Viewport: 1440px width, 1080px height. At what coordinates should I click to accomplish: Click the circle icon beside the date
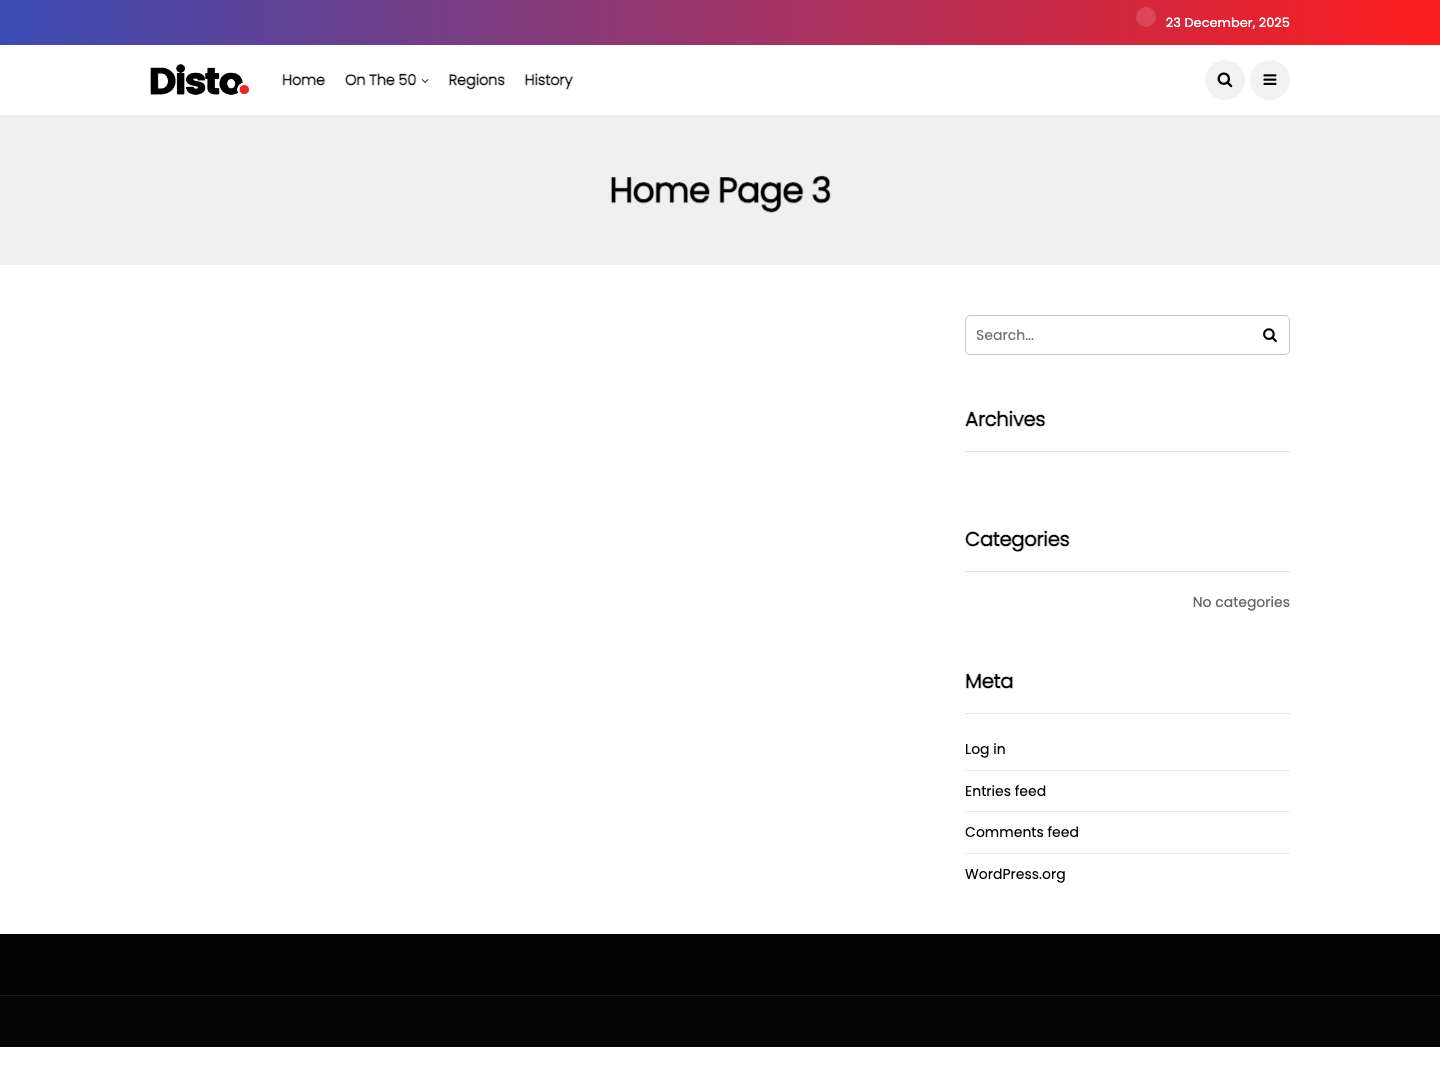pos(1146,17)
